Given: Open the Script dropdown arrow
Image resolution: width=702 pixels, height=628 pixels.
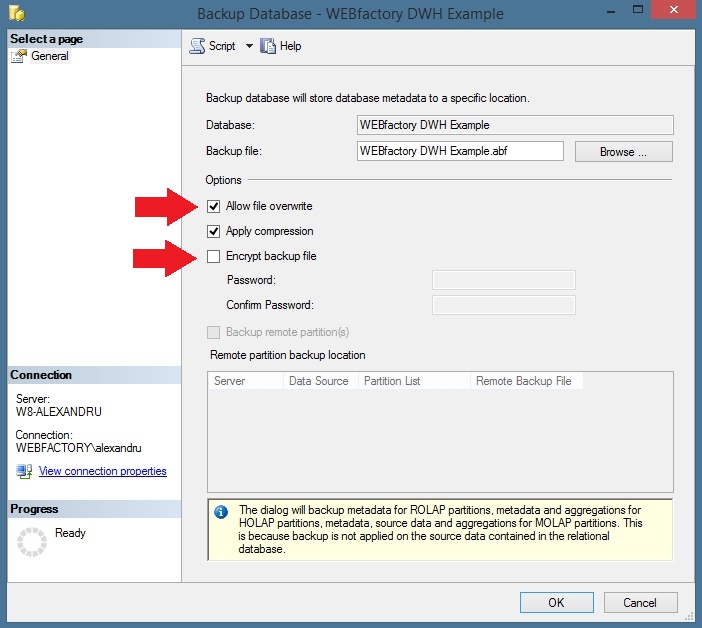Looking at the screenshot, I should point(249,46).
